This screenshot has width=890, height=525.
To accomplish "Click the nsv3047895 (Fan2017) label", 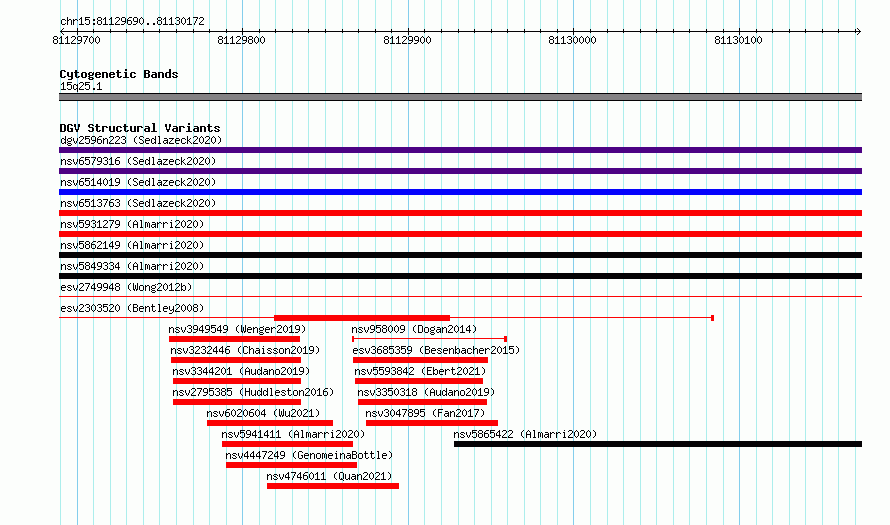I will click(x=425, y=413).
